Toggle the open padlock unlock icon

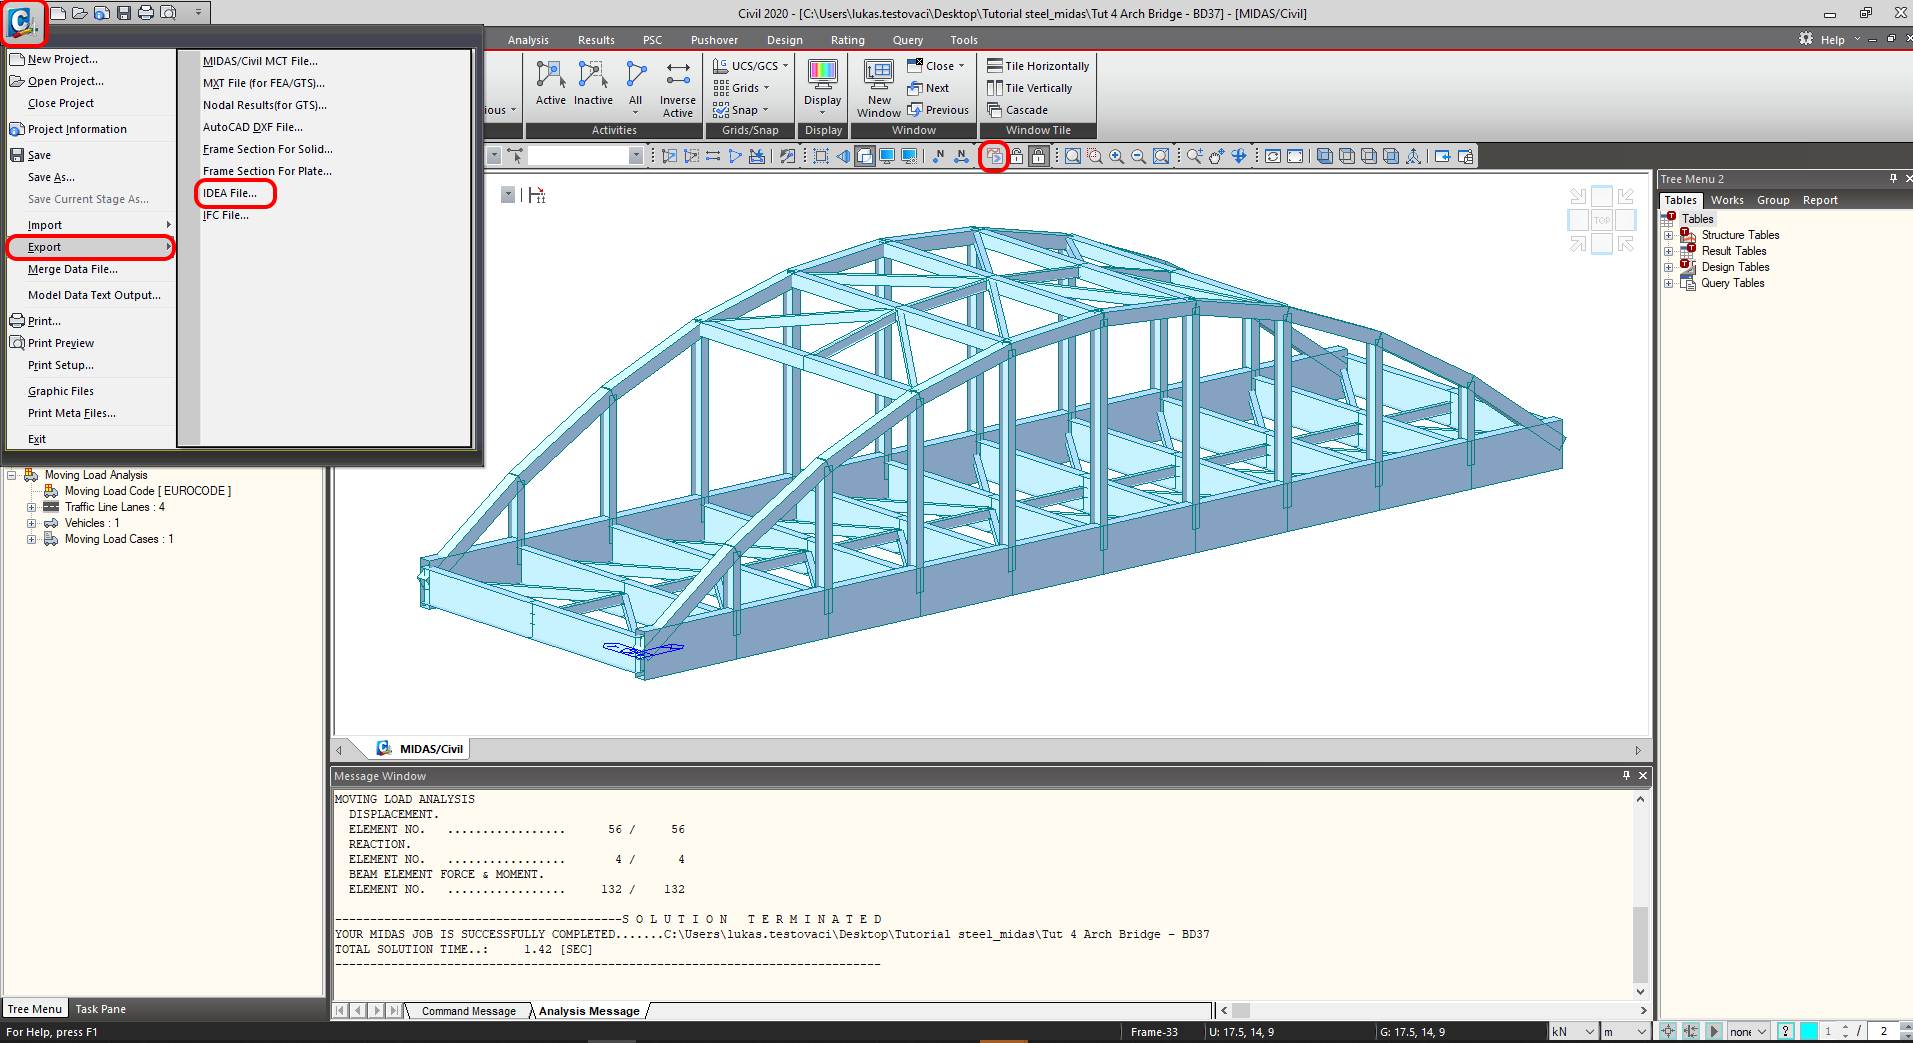click(1016, 156)
